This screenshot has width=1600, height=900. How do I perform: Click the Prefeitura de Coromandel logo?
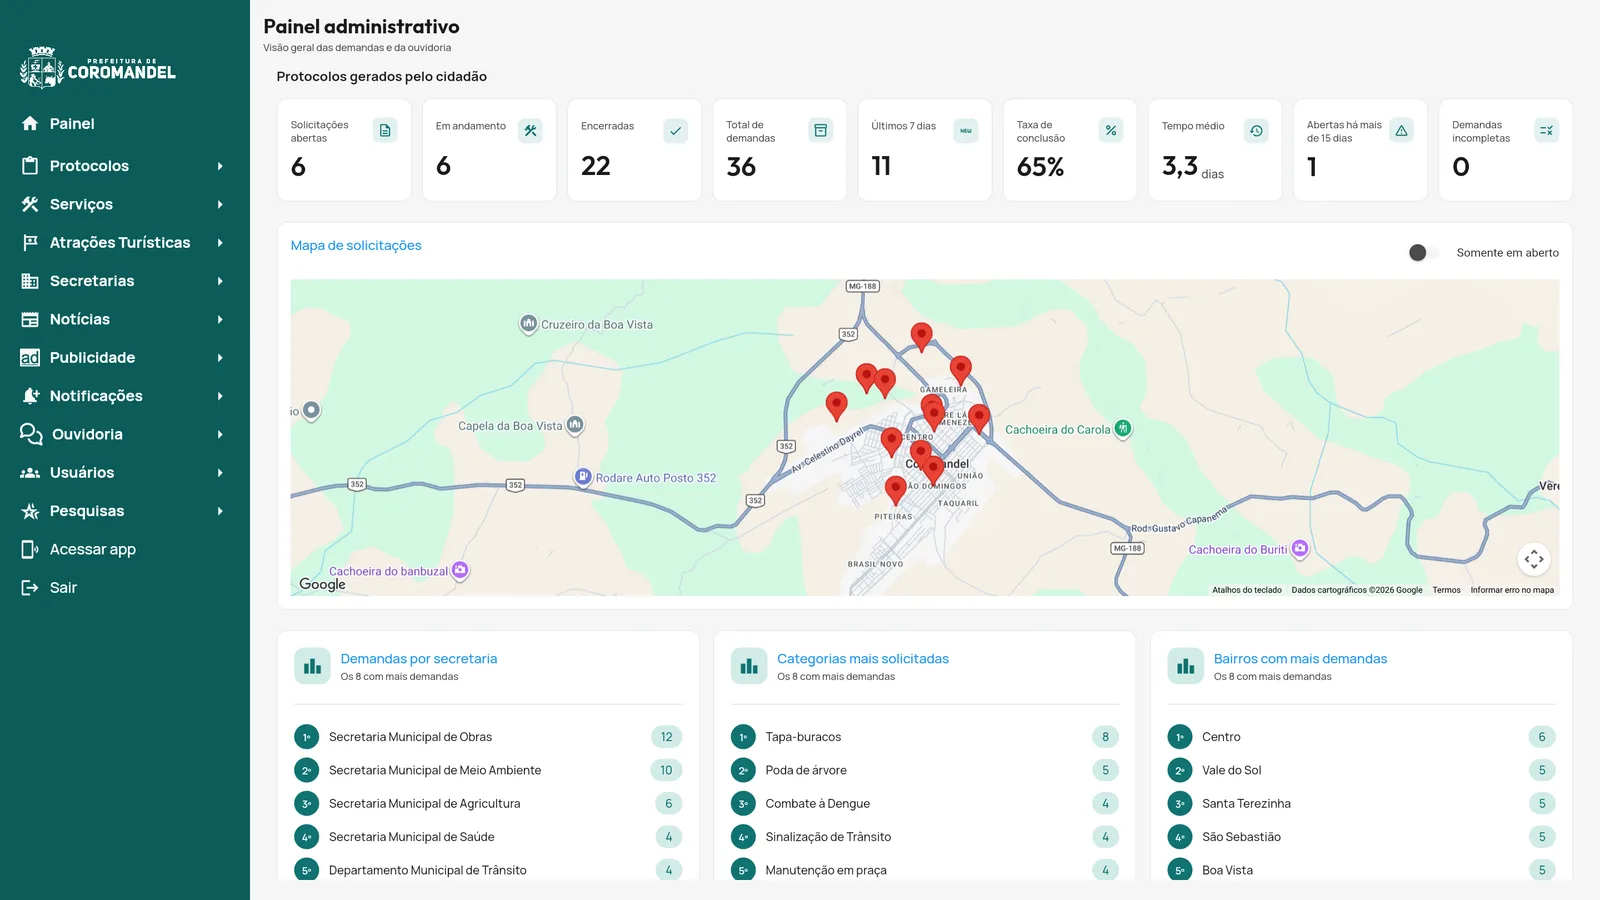coord(98,67)
